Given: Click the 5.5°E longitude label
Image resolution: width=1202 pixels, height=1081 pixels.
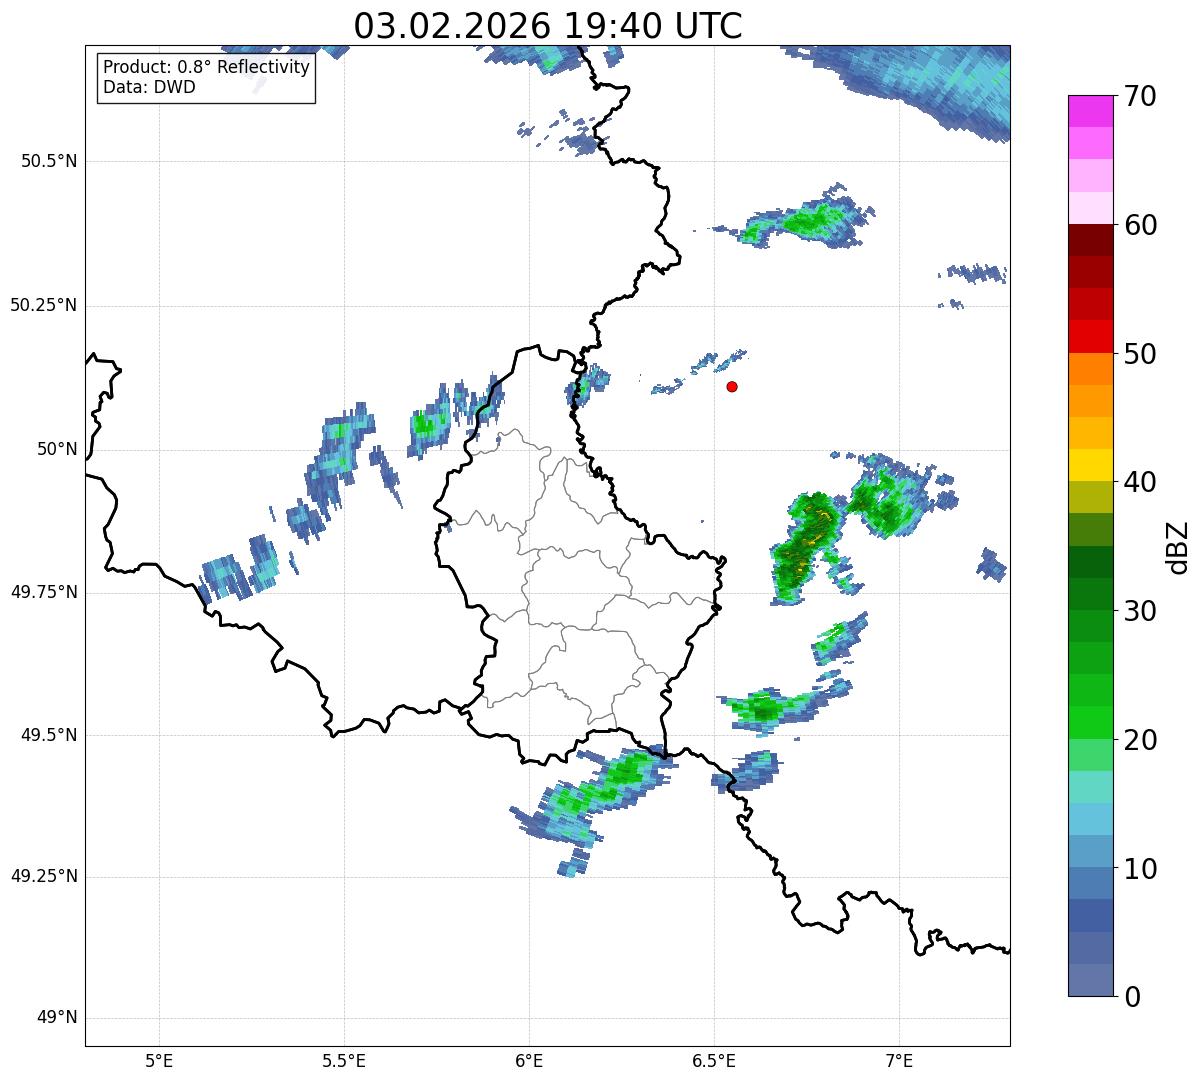Looking at the screenshot, I should [344, 1060].
